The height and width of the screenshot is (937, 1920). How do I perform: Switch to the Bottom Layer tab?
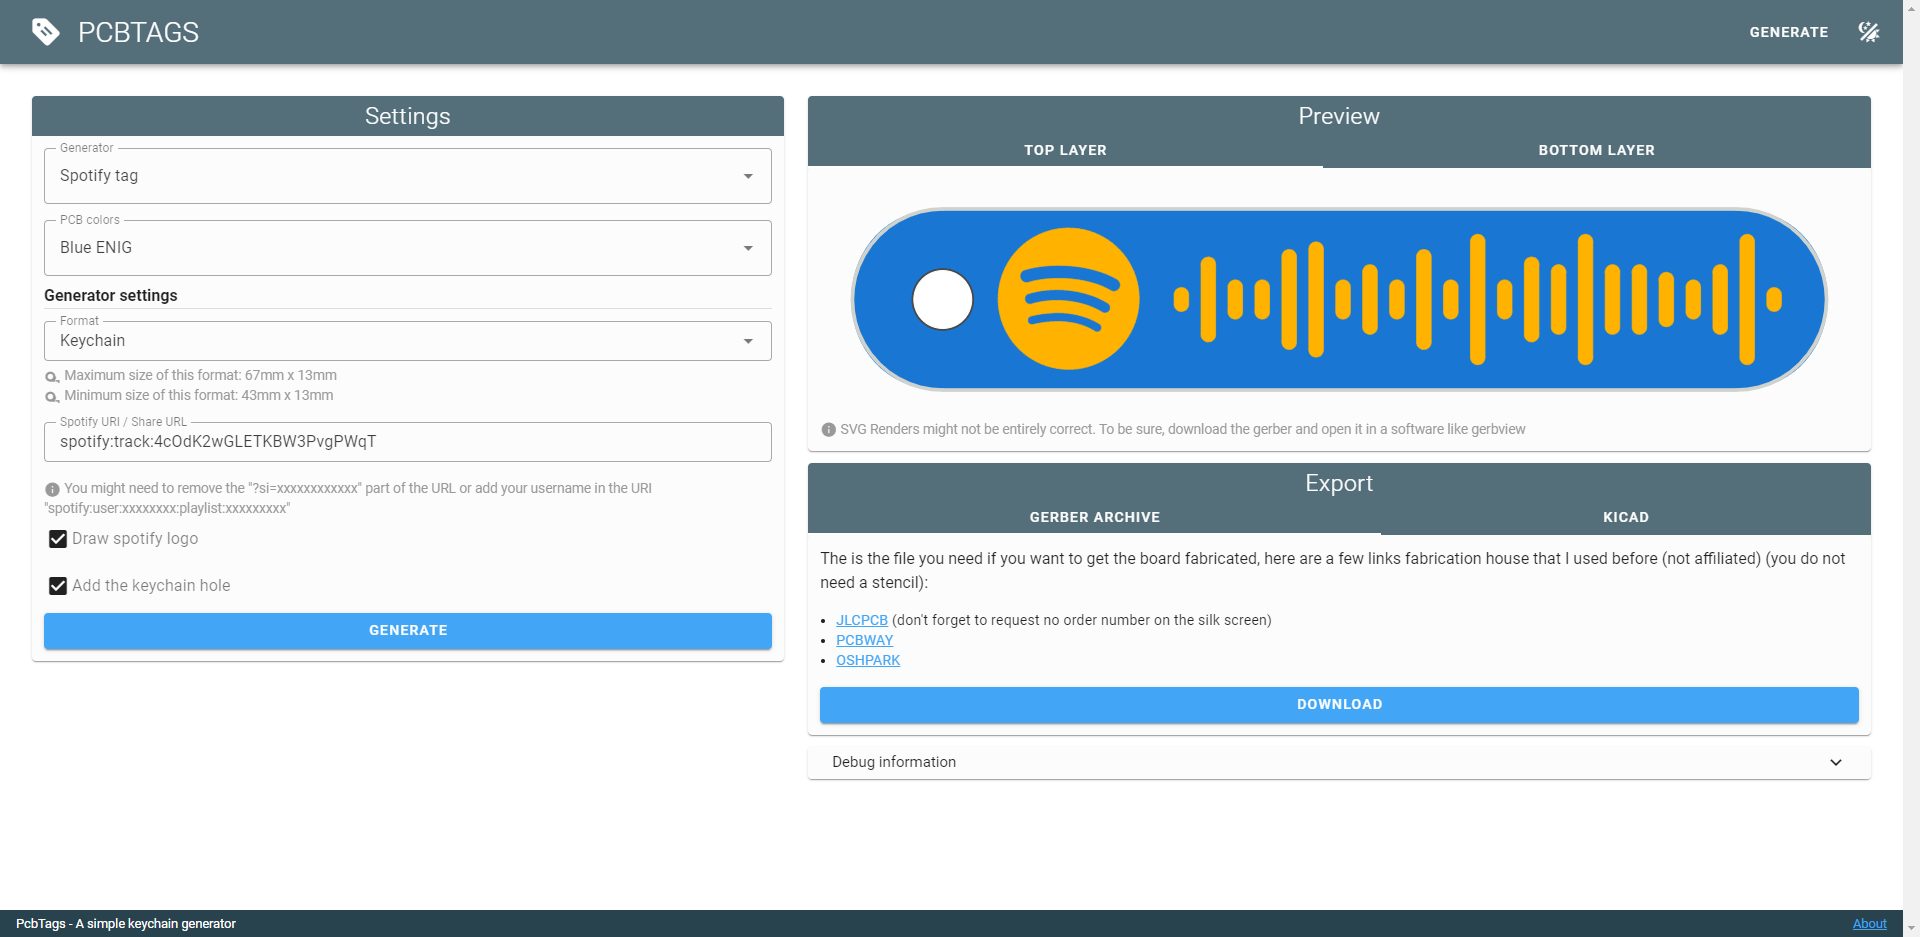pyautogui.click(x=1595, y=150)
